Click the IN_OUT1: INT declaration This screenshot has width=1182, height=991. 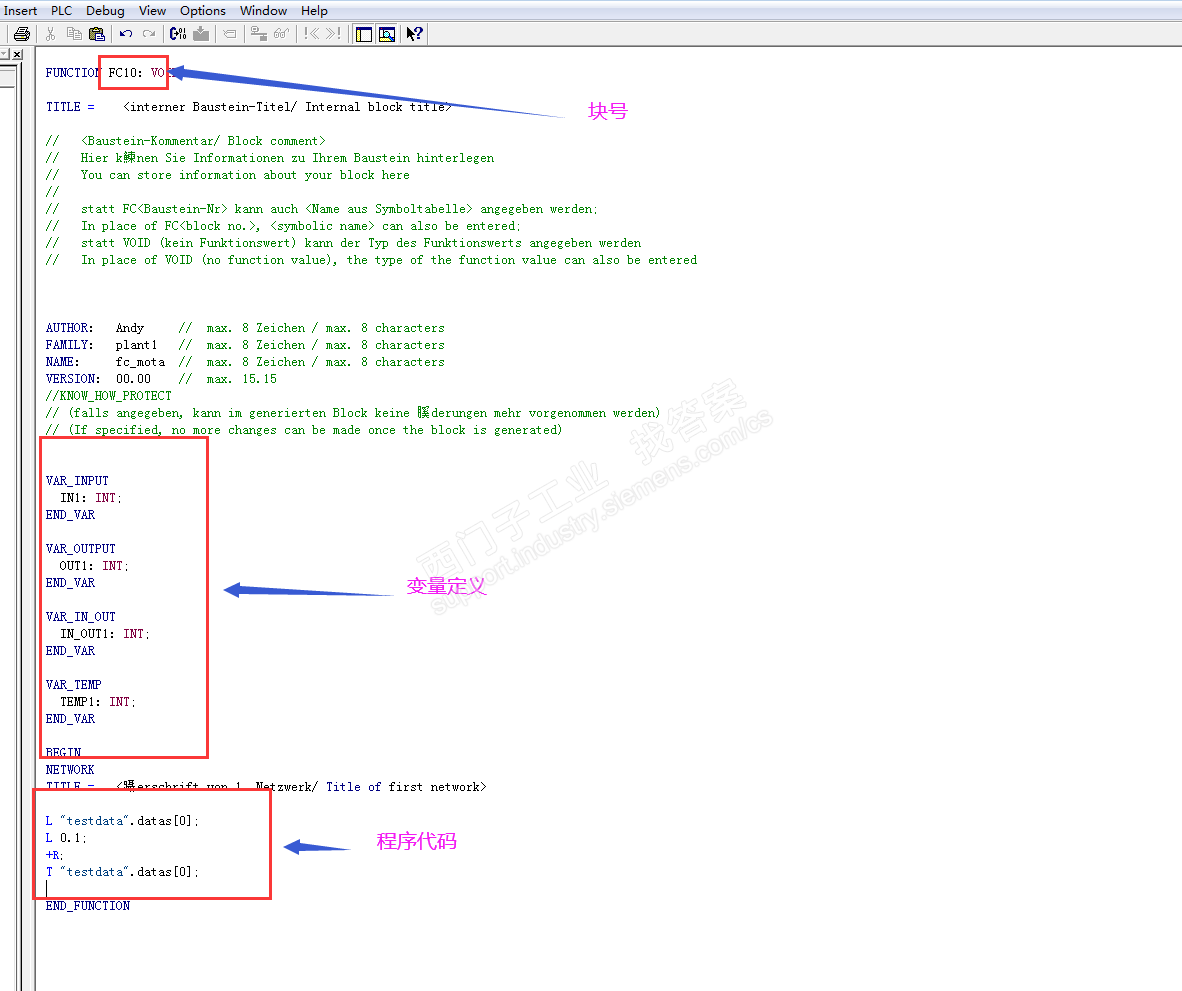tap(105, 634)
